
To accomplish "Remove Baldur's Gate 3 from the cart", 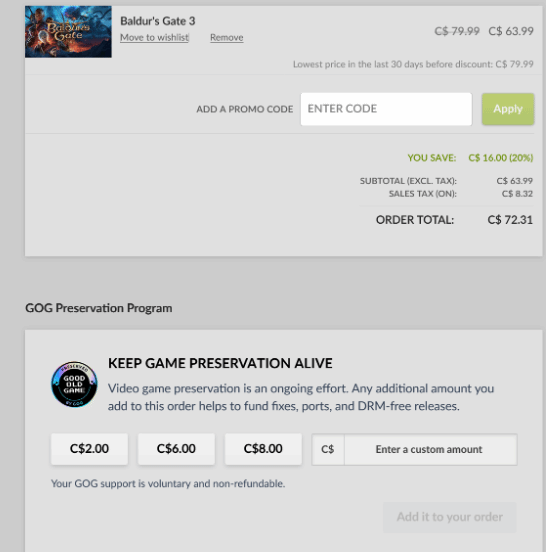I will pos(226,37).
